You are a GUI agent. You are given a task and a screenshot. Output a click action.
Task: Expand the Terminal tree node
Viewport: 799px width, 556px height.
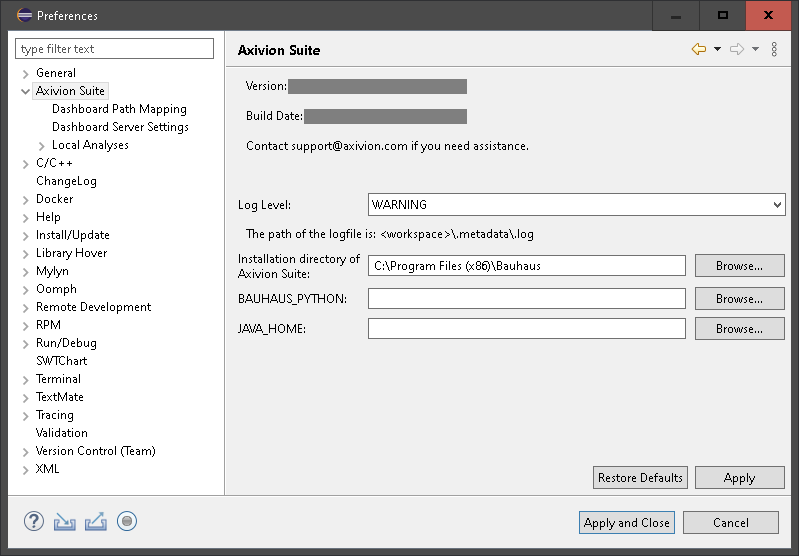click(25, 380)
